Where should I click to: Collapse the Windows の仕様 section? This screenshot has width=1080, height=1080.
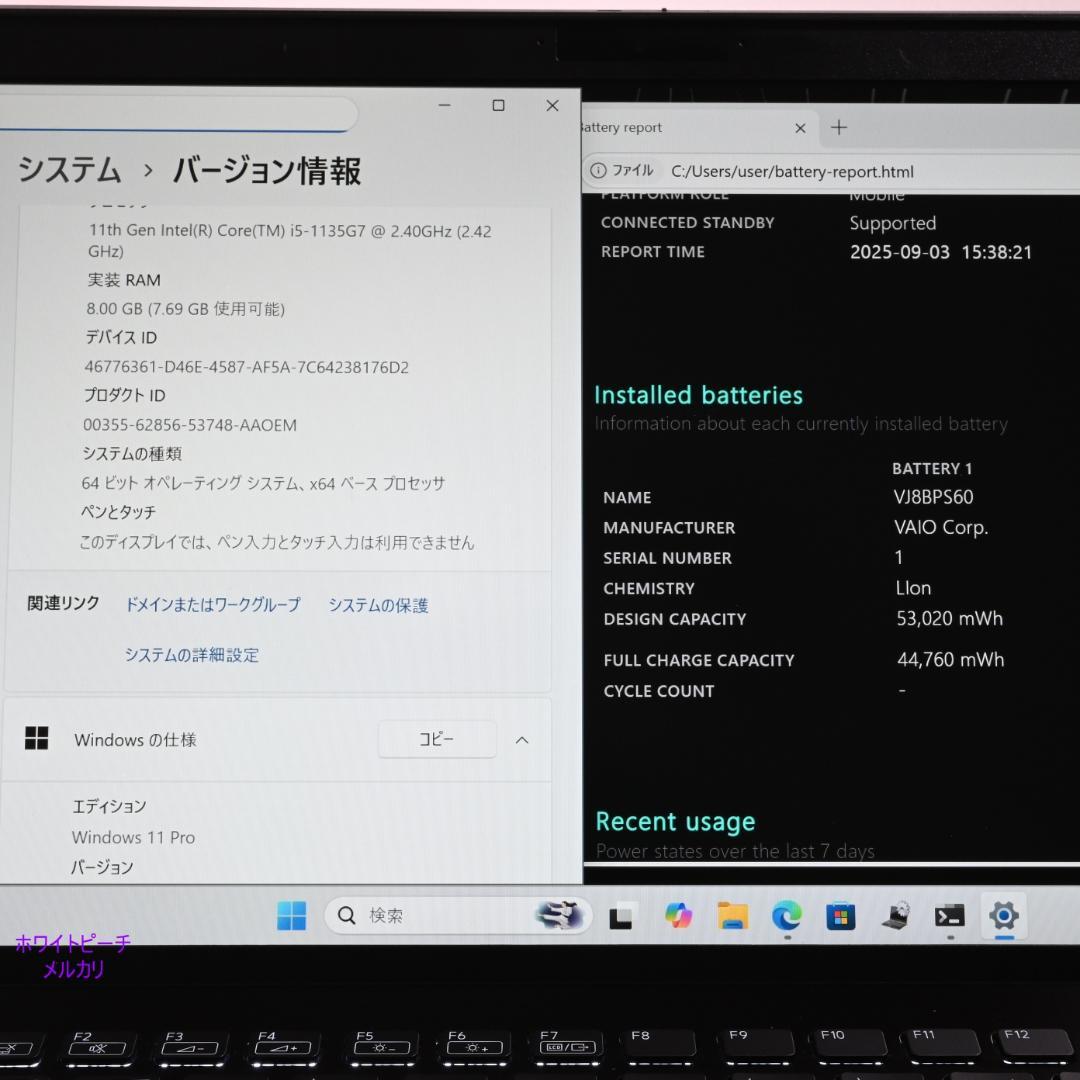(x=521, y=739)
